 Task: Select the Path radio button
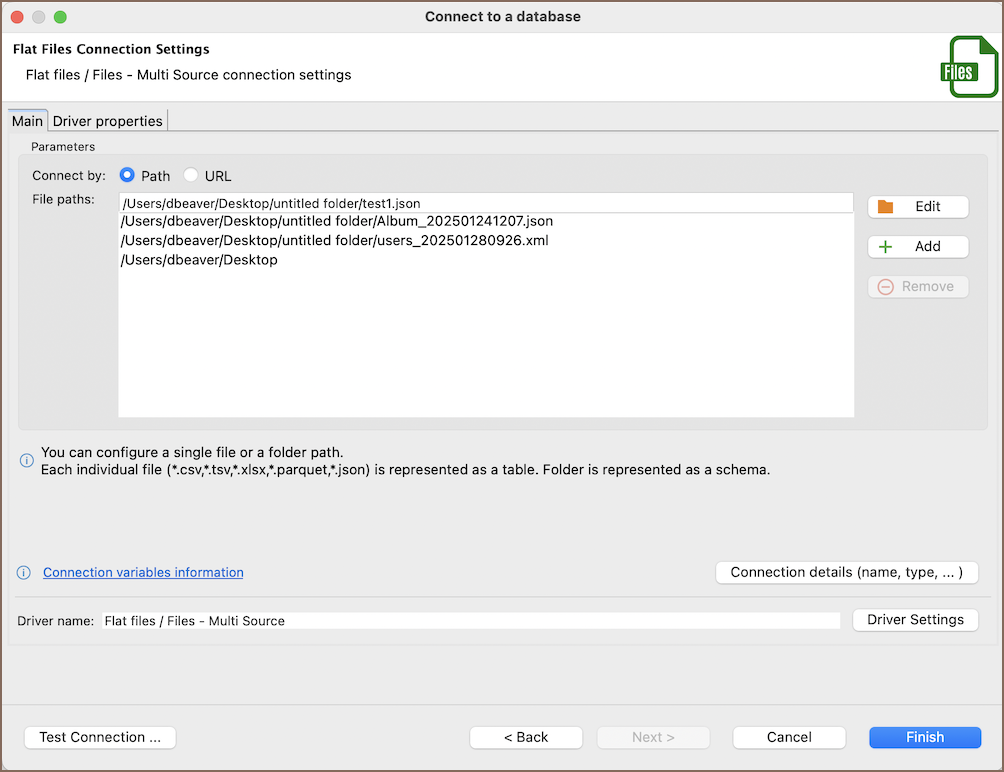pos(127,176)
